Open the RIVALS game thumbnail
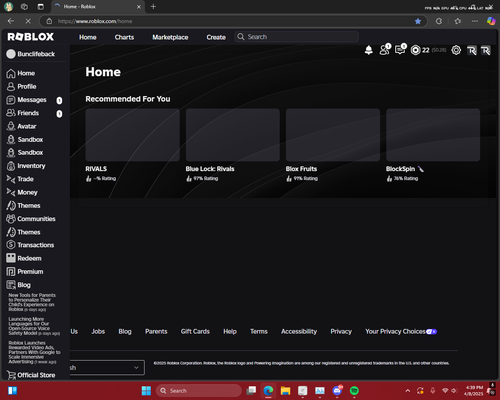The image size is (500, 400). click(133, 135)
